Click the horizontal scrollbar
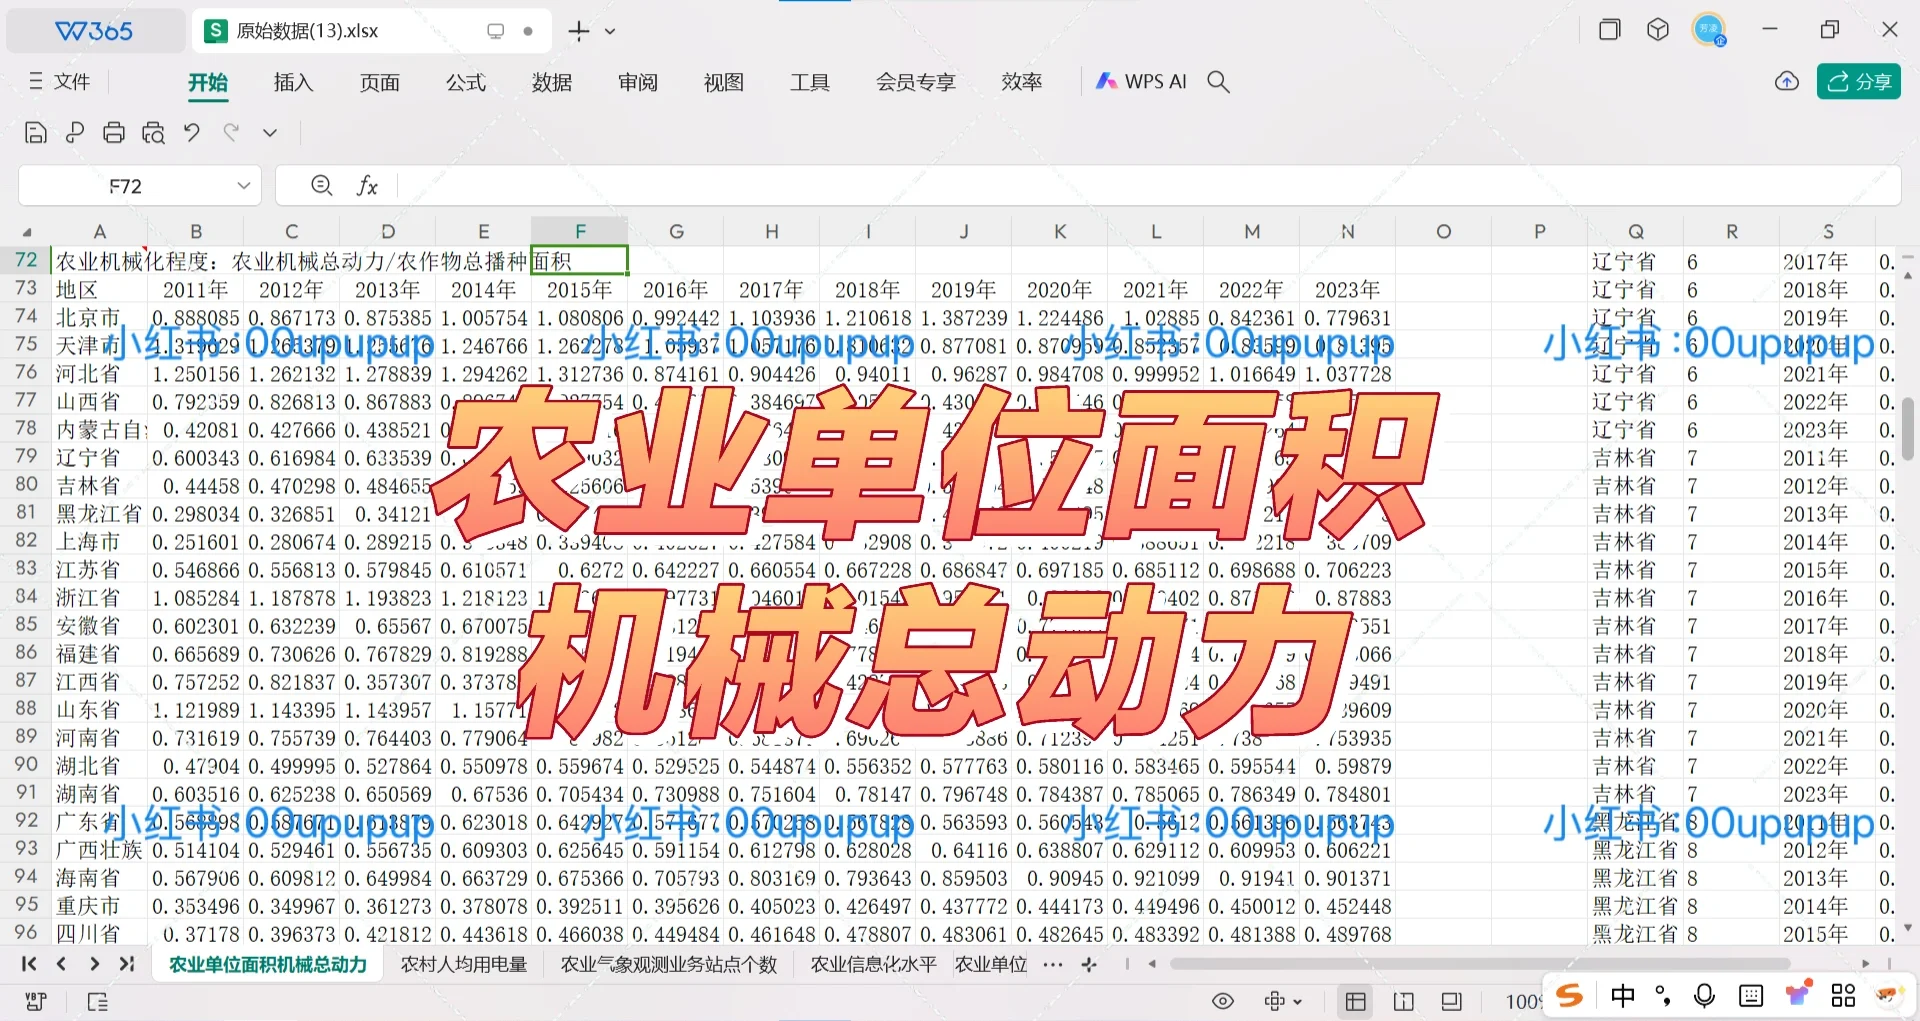The height and width of the screenshot is (1021, 1920). pos(1480,964)
